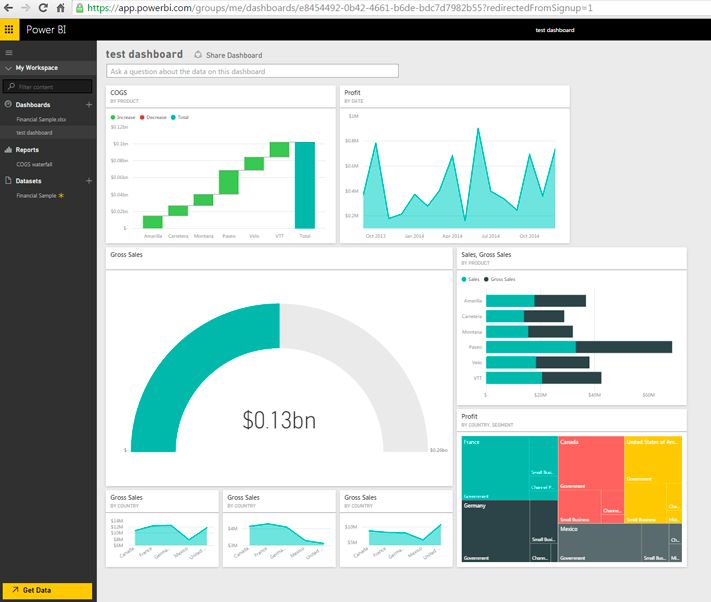Click the browser address bar URL
This screenshot has width=711, height=602.
[340, 8]
